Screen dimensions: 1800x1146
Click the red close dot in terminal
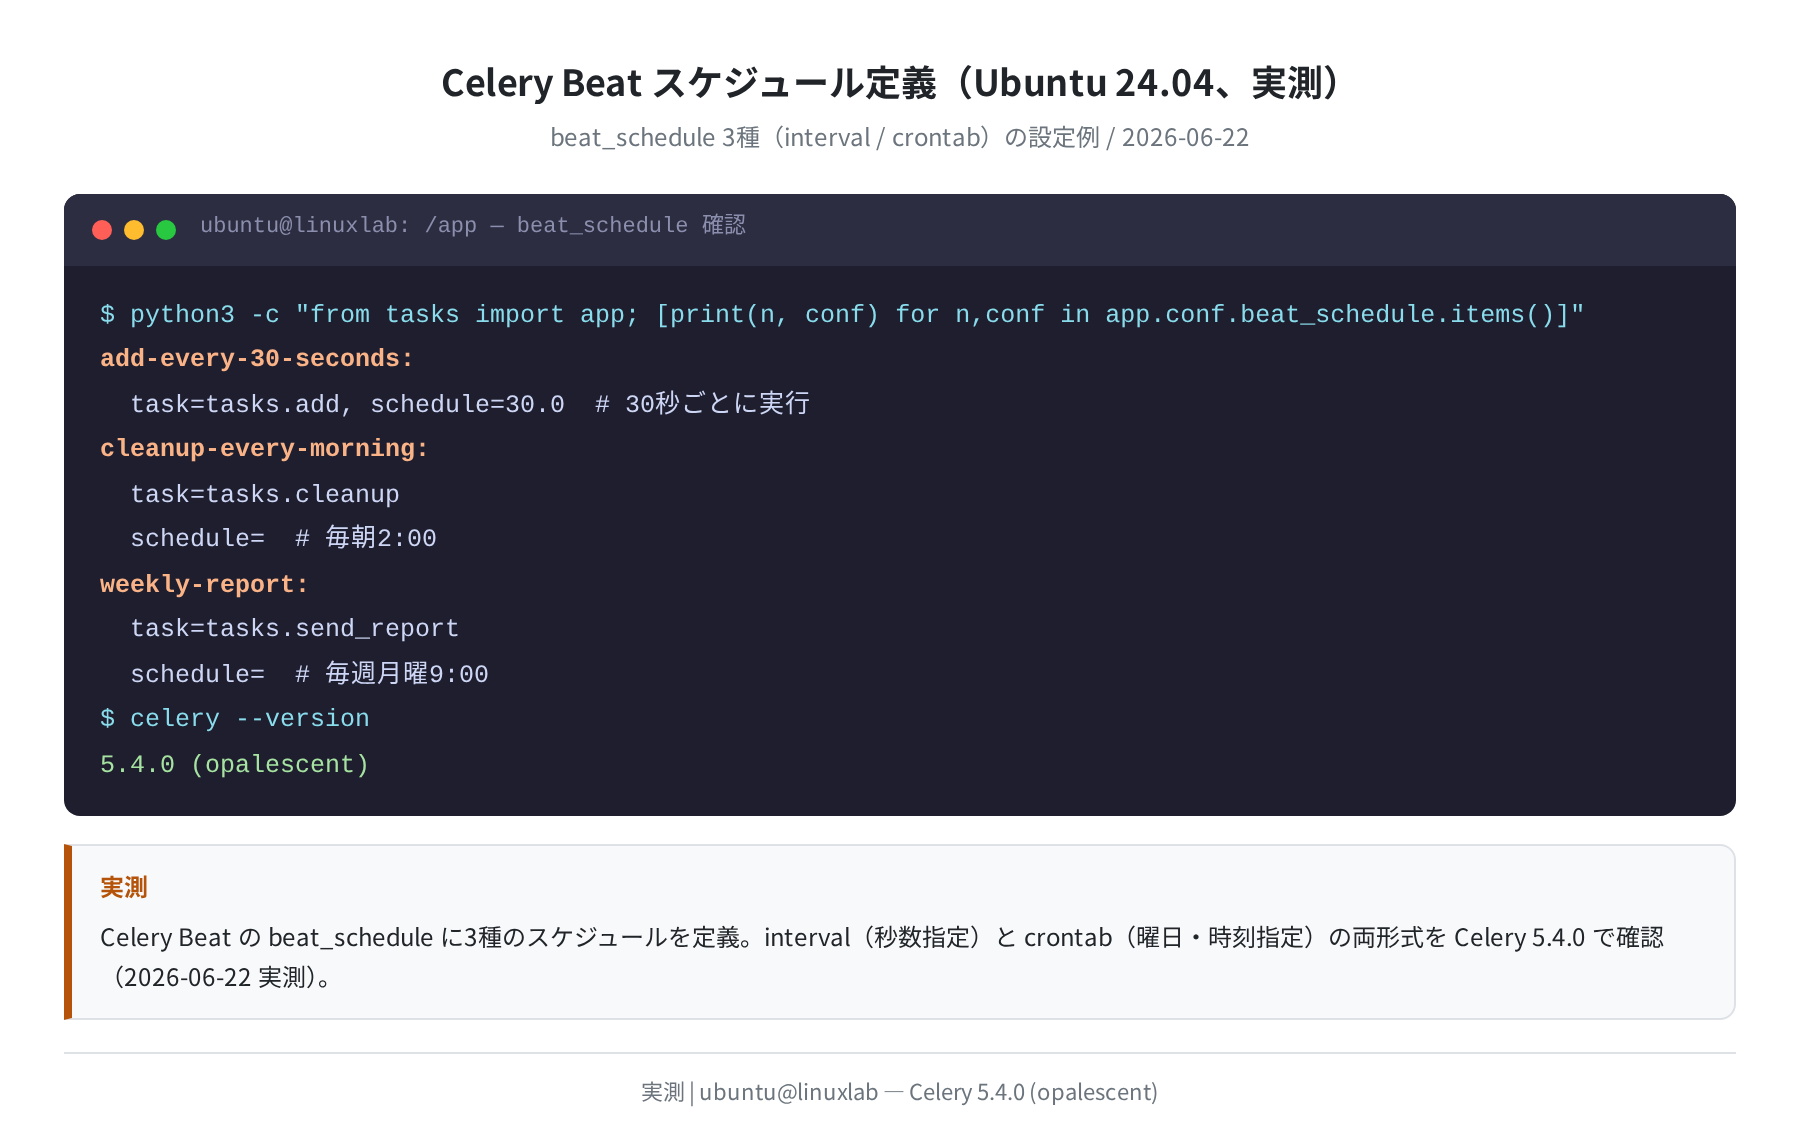pyautogui.click(x=102, y=230)
